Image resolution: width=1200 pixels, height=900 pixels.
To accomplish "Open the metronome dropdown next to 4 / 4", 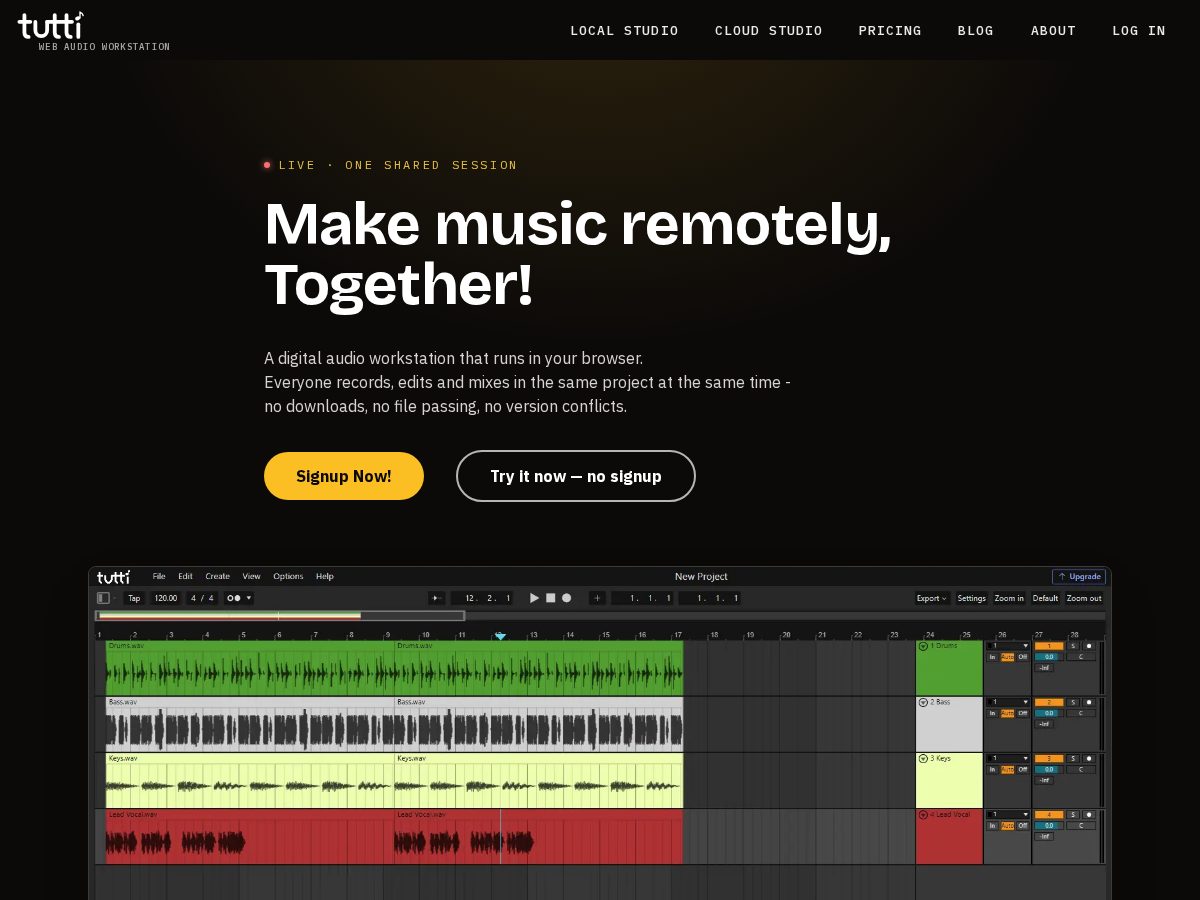I will (239, 598).
